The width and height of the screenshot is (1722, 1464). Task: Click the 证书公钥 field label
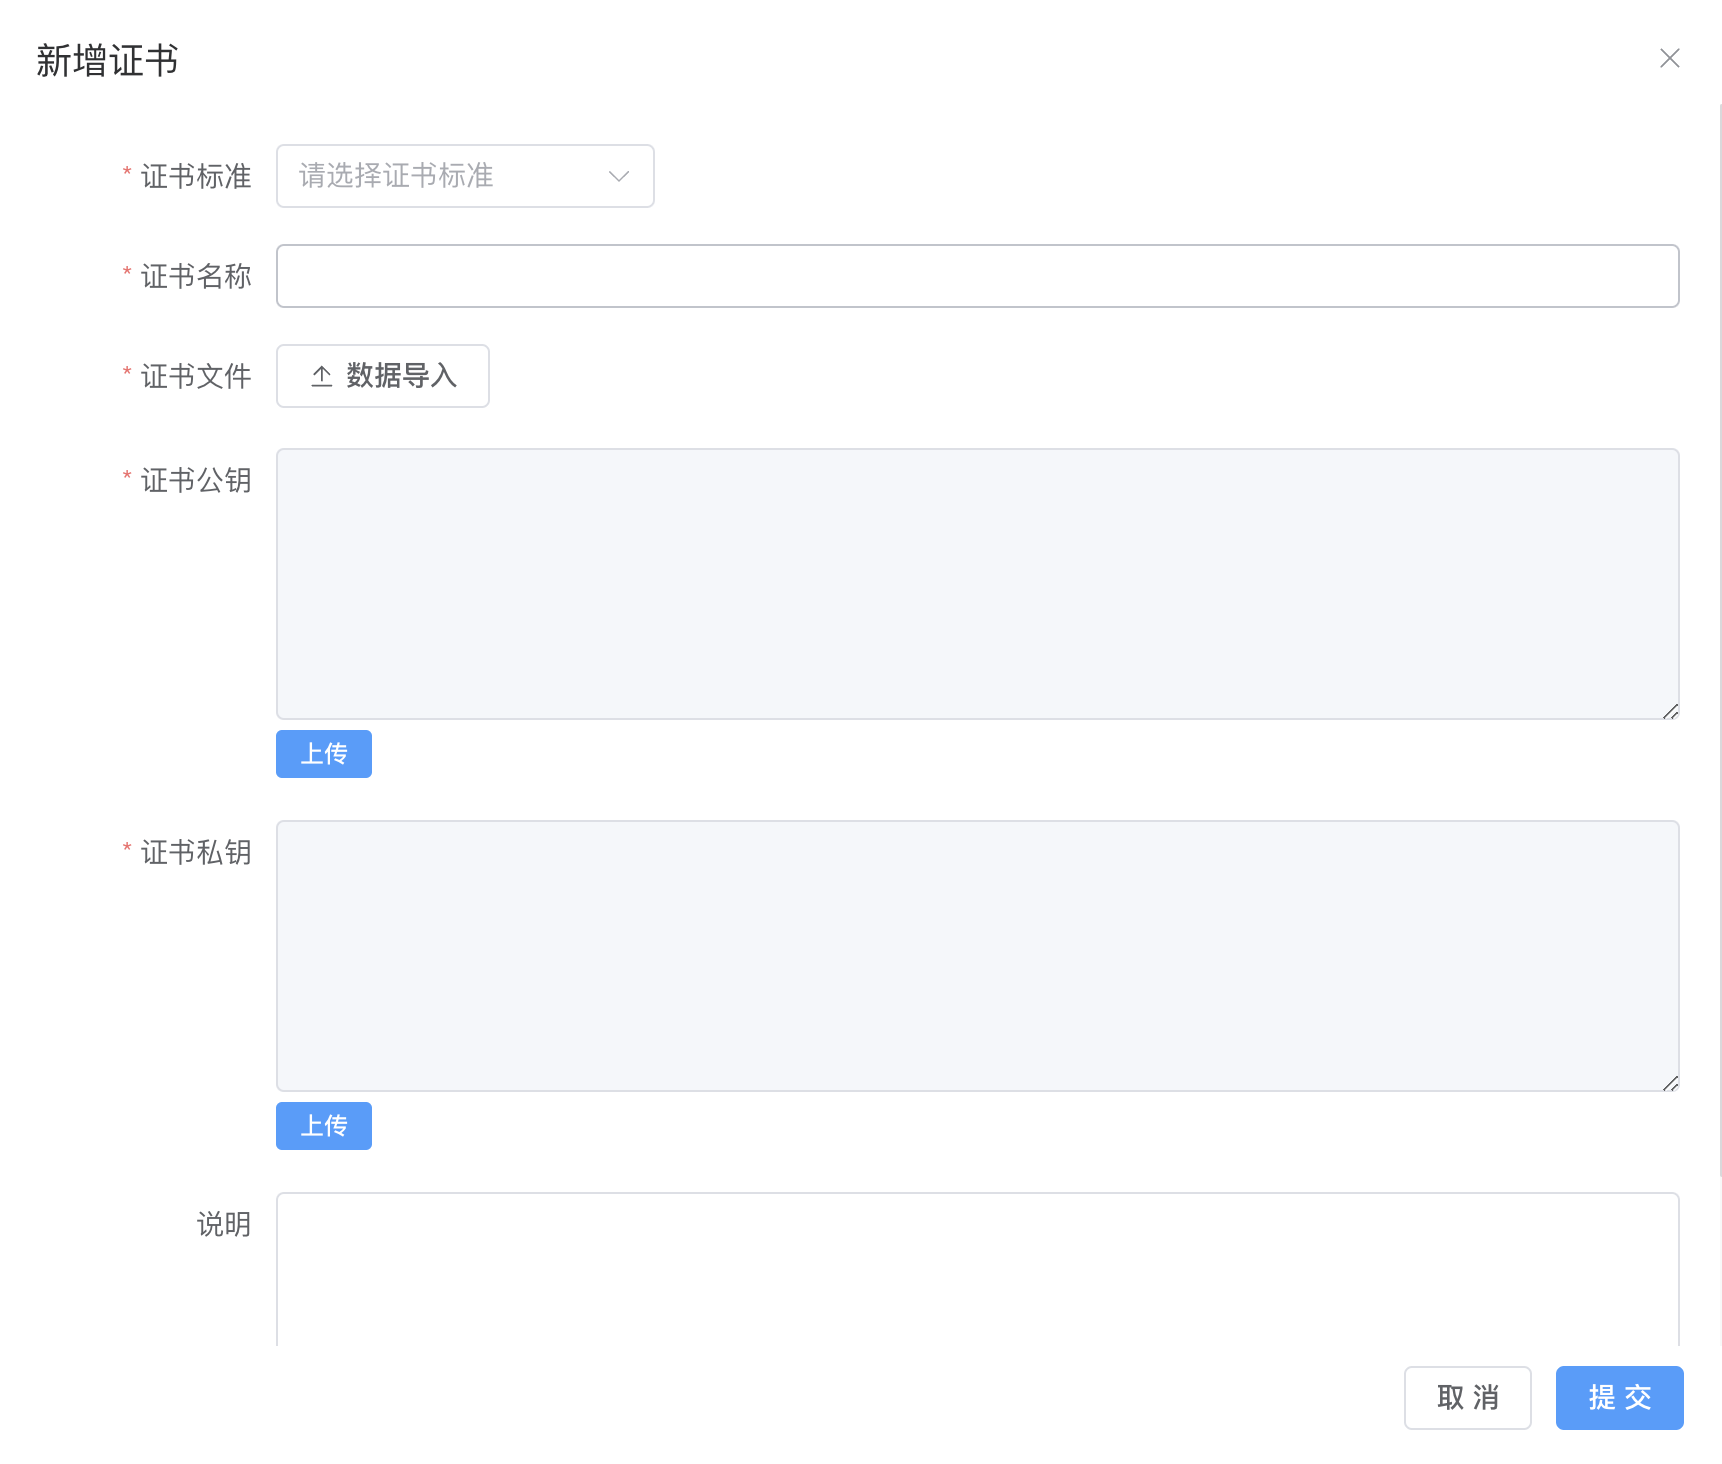[x=196, y=481]
